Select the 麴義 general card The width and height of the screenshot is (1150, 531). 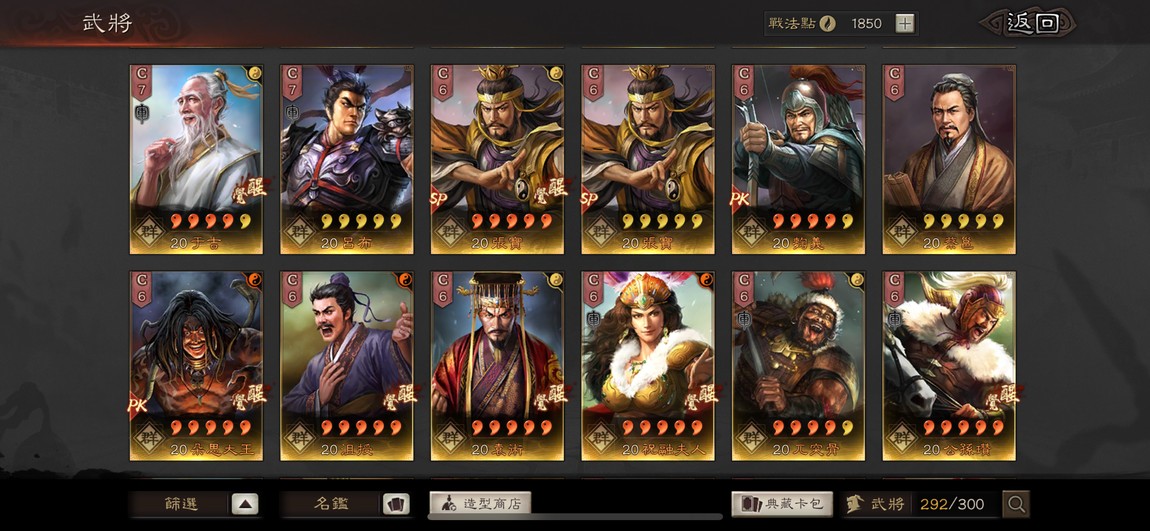coord(798,159)
